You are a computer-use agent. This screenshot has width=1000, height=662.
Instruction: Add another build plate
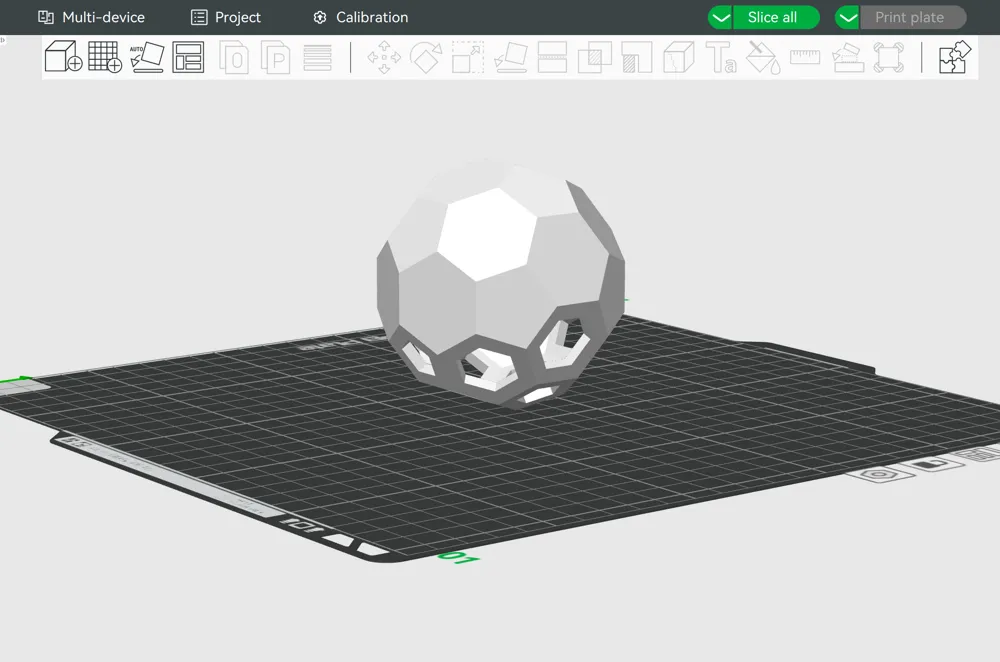103,57
